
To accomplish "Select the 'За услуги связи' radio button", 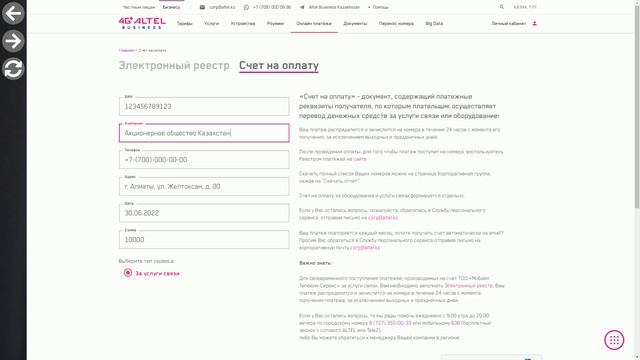I will tap(128, 273).
